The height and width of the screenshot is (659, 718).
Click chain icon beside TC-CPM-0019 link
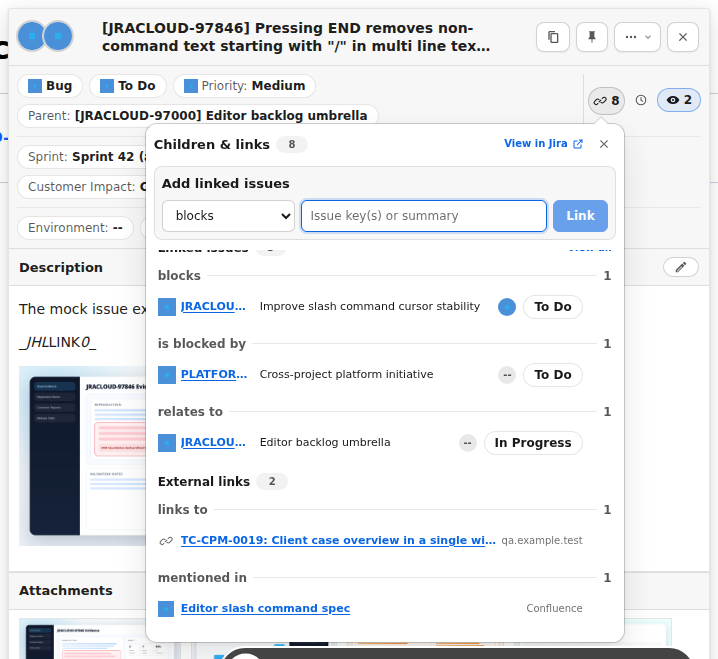tap(166, 541)
